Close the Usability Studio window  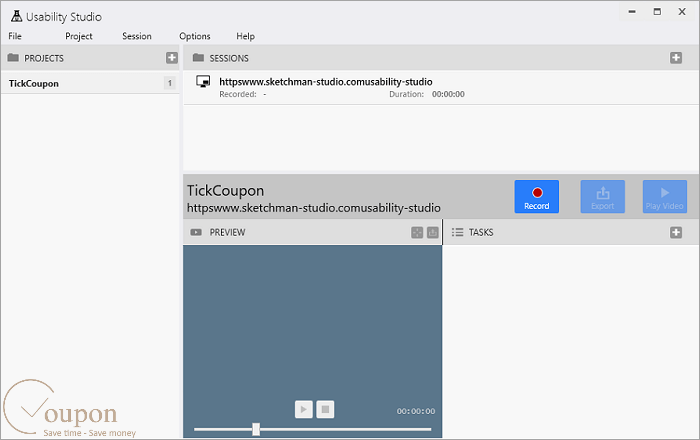(x=682, y=12)
